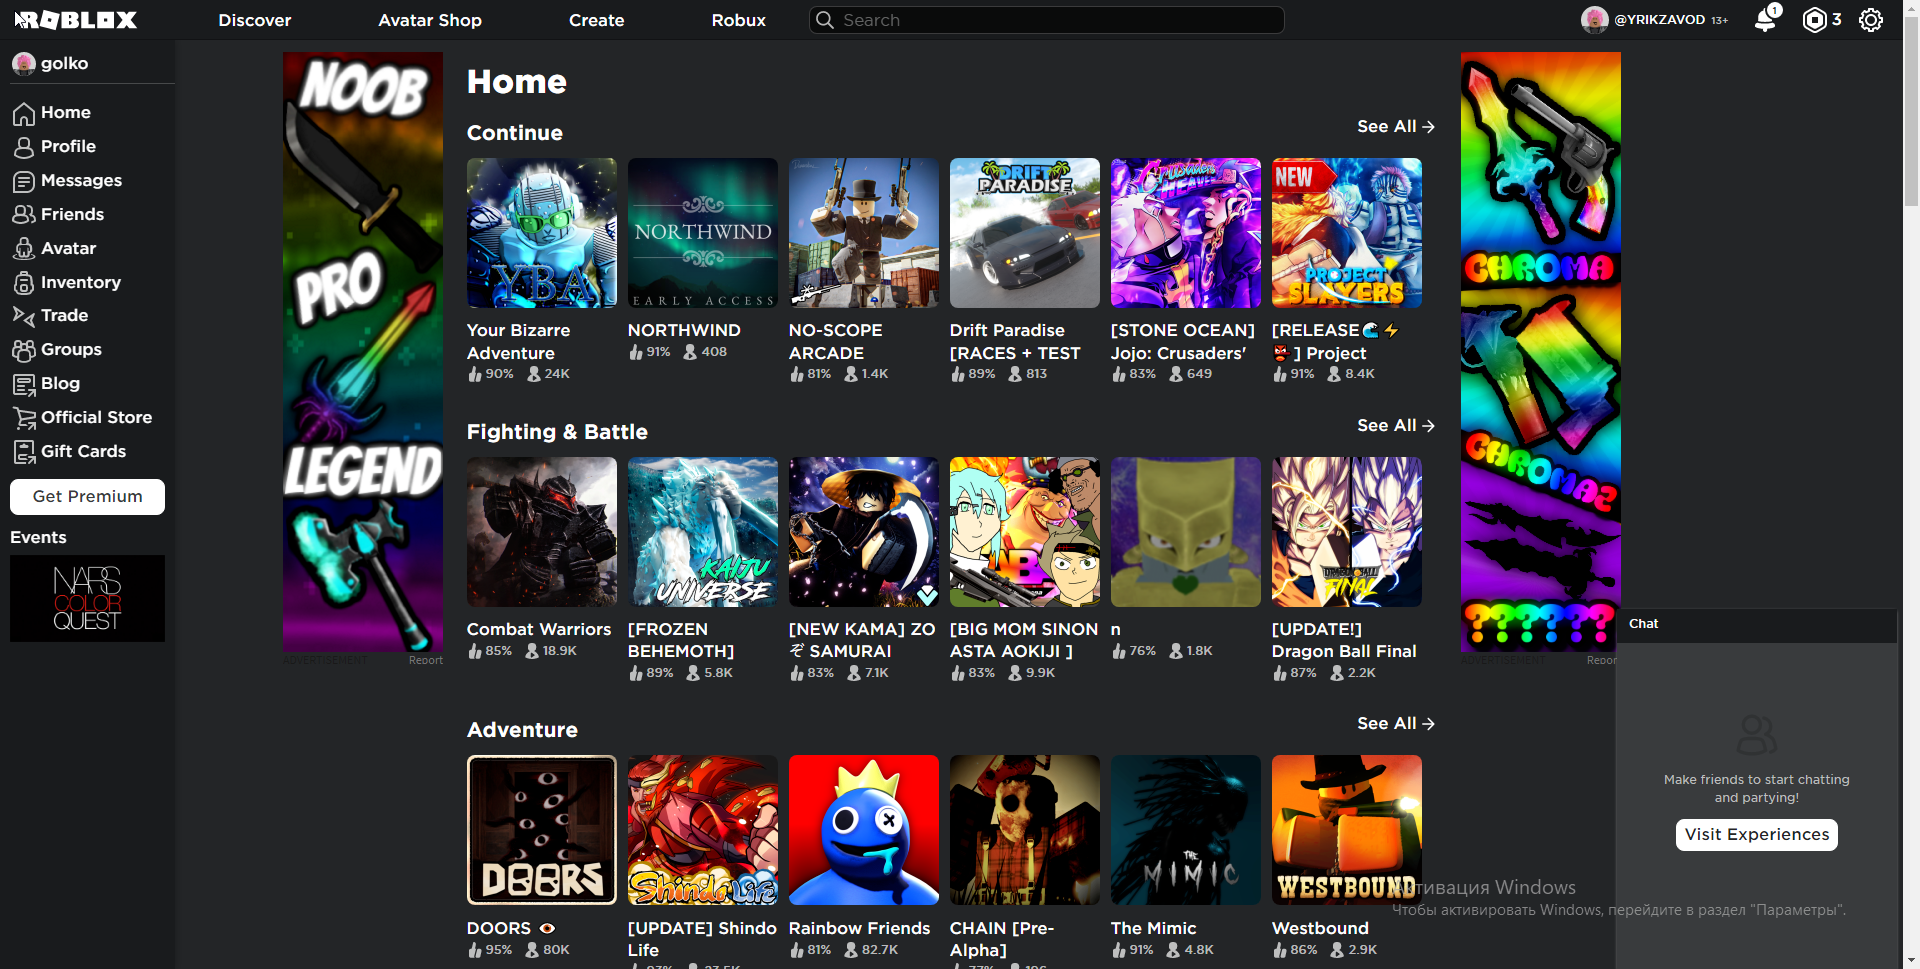The width and height of the screenshot is (1920, 969).
Task: Click the Roblox logo
Action: tap(76, 20)
